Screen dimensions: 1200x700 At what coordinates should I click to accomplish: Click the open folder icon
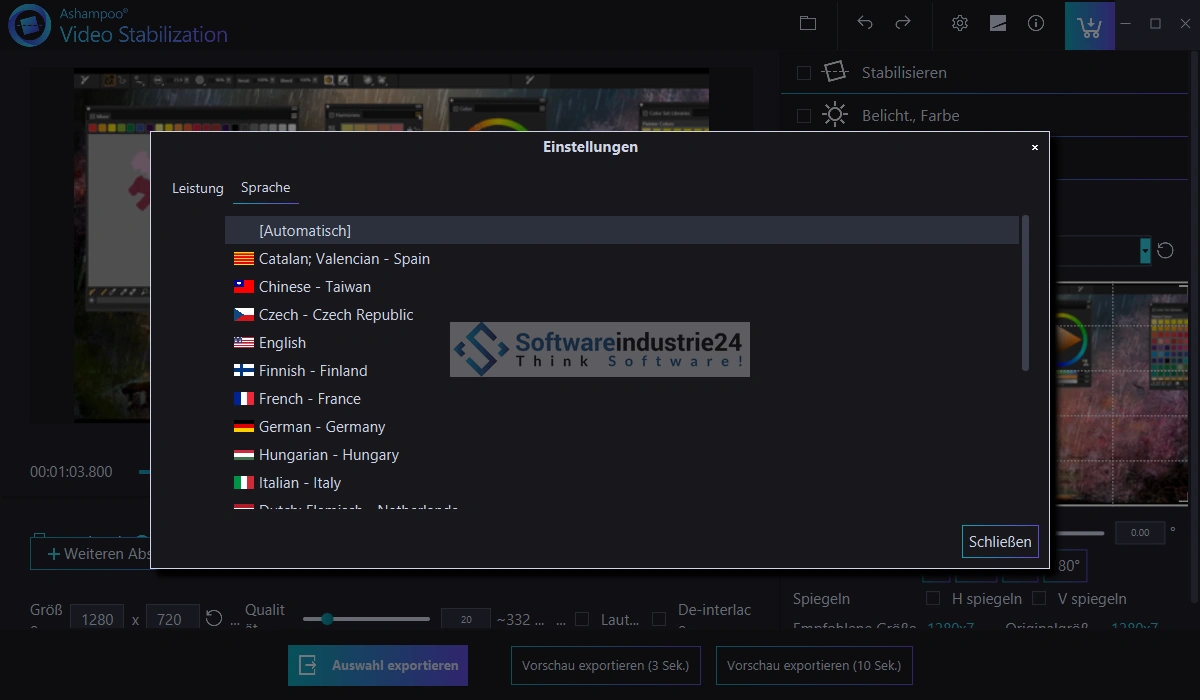tap(808, 23)
